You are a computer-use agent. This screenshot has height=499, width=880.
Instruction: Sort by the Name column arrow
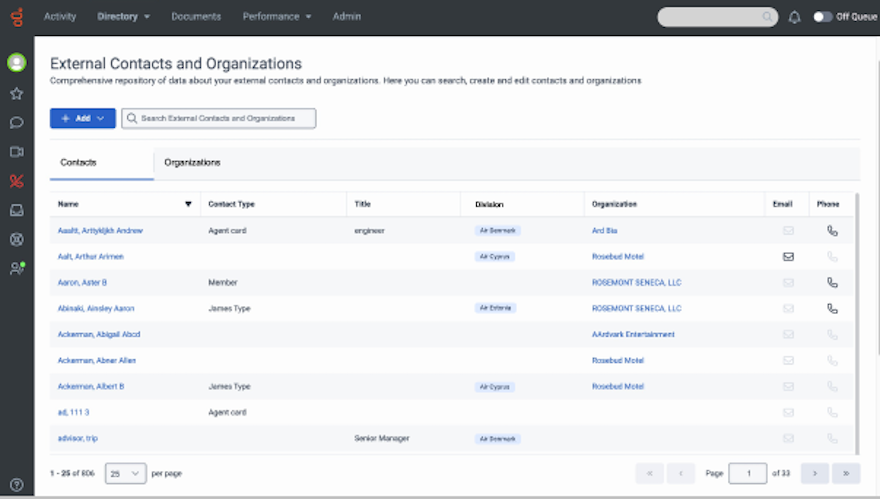(x=188, y=204)
